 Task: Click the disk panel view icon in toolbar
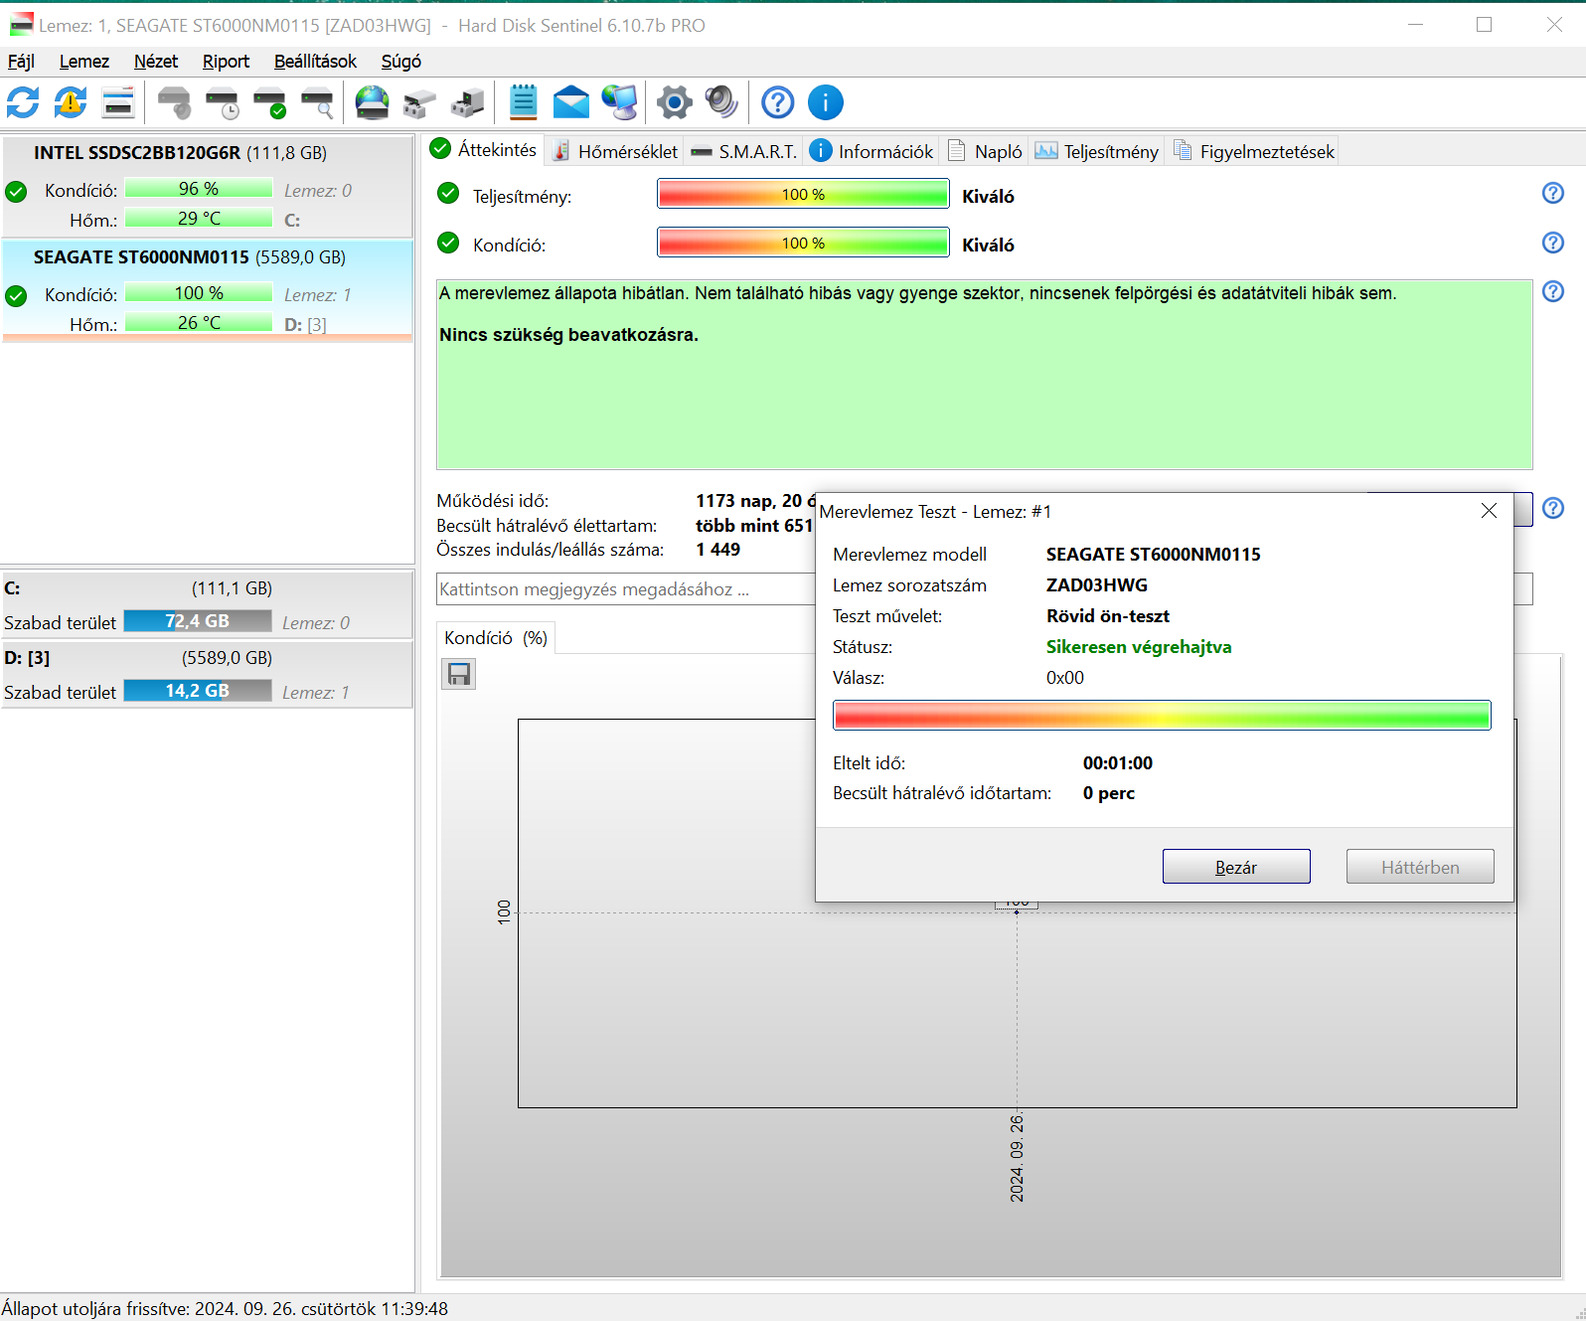click(118, 102)
